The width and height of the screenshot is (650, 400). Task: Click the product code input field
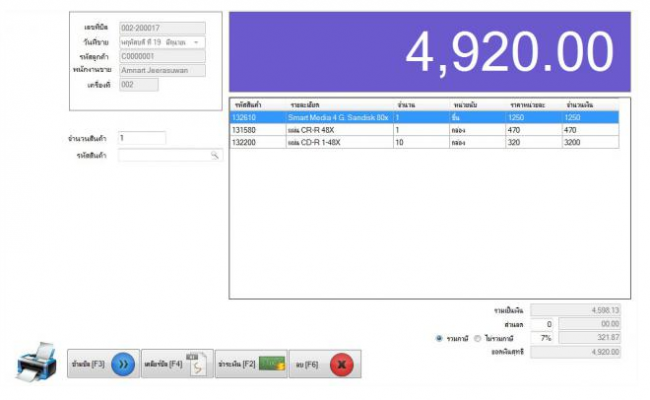[x=170, y=155]
